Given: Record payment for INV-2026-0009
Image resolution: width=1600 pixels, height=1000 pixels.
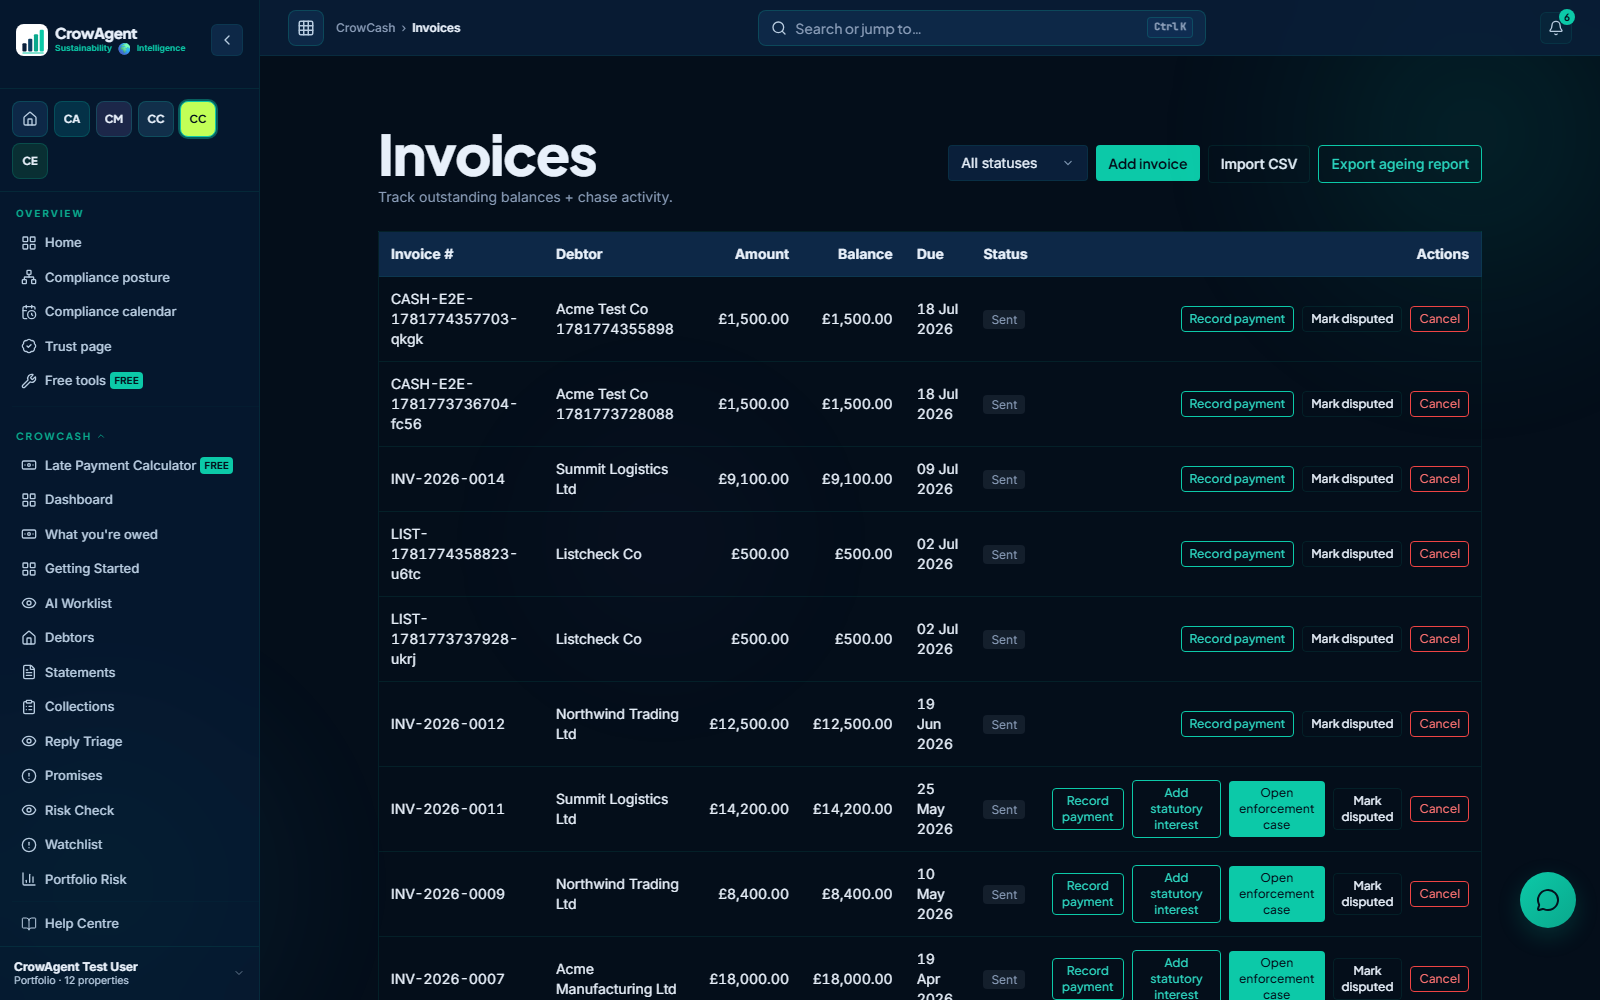Looking at the screenshot, I should [x=1087, y=894].
